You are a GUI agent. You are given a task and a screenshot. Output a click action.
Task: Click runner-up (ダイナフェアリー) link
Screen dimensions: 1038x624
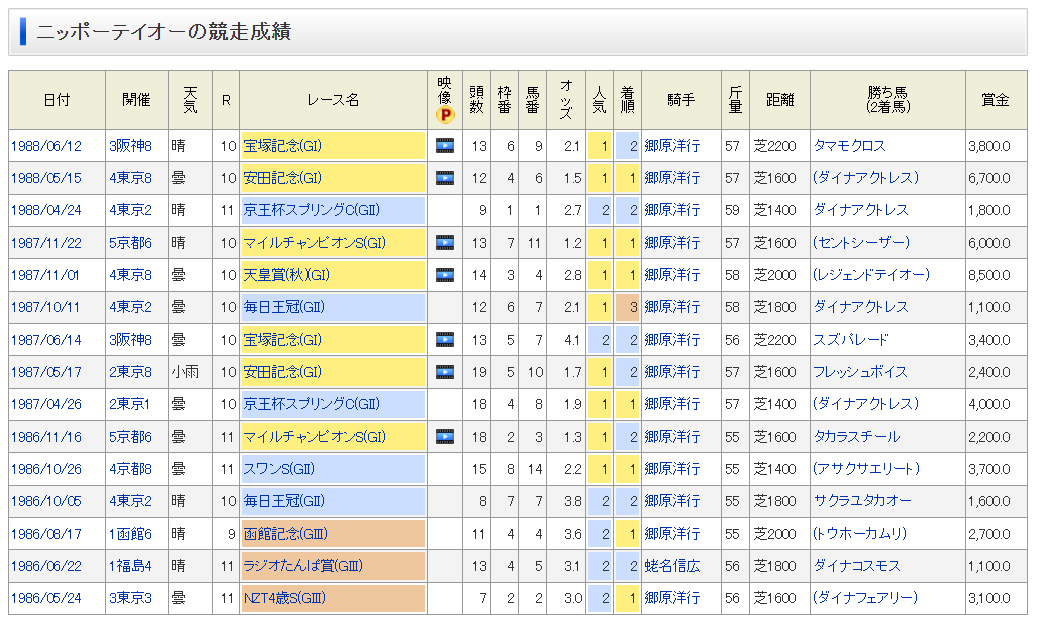tap(865, 598)
